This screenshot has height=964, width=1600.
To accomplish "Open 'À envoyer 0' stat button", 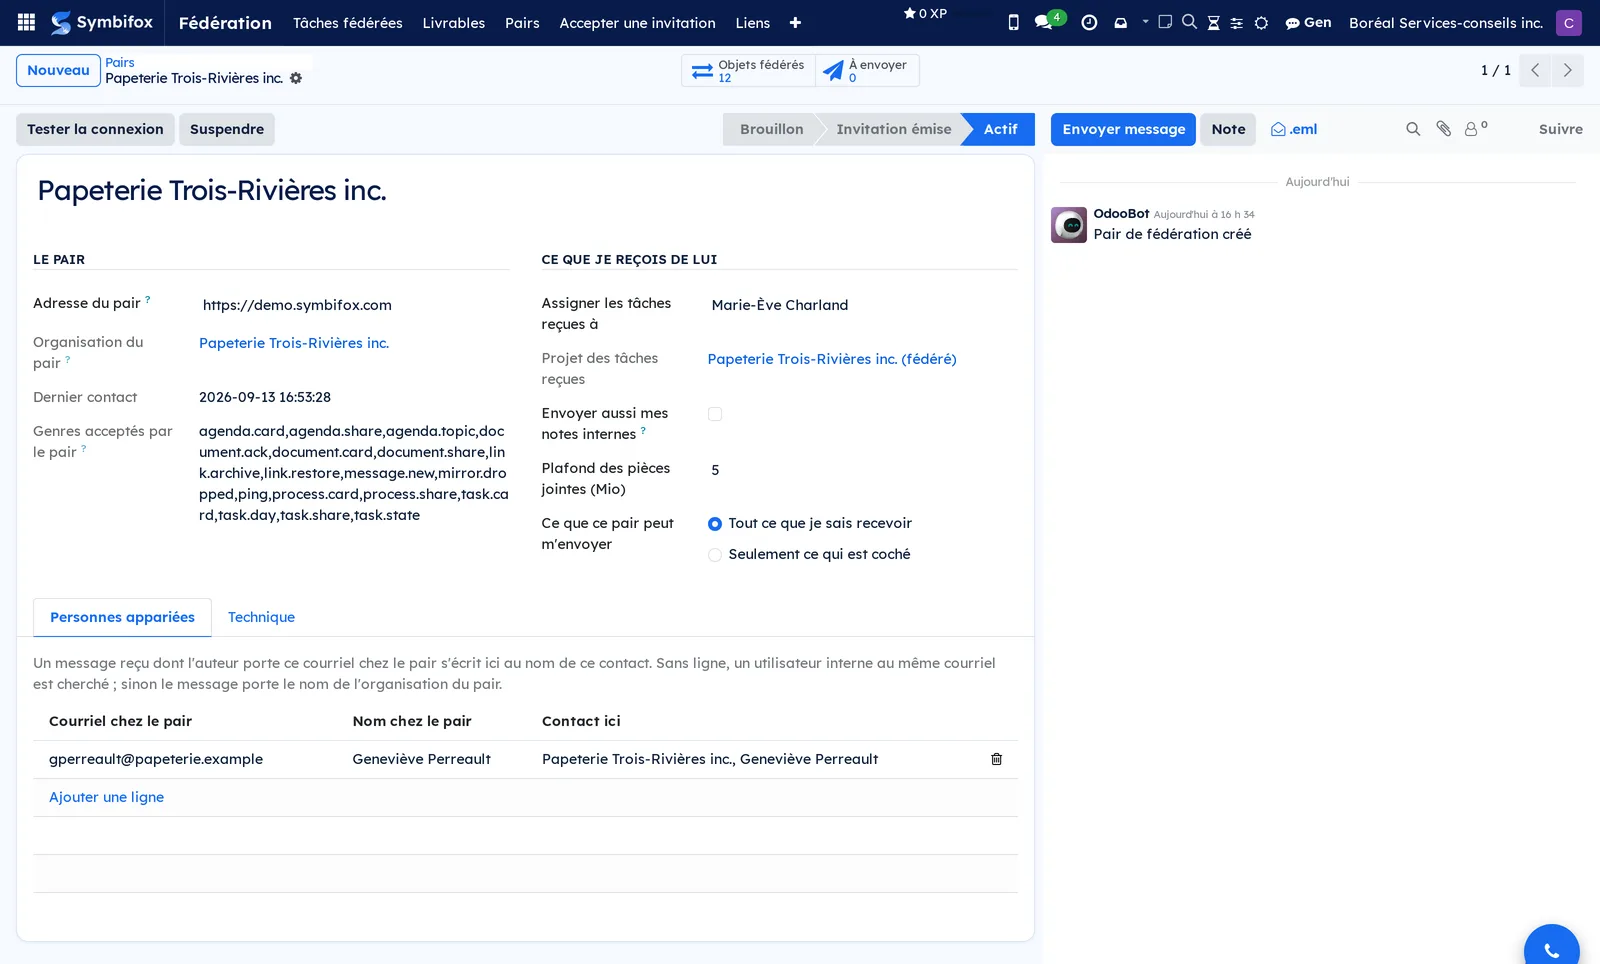I will [x=867, y=70].
